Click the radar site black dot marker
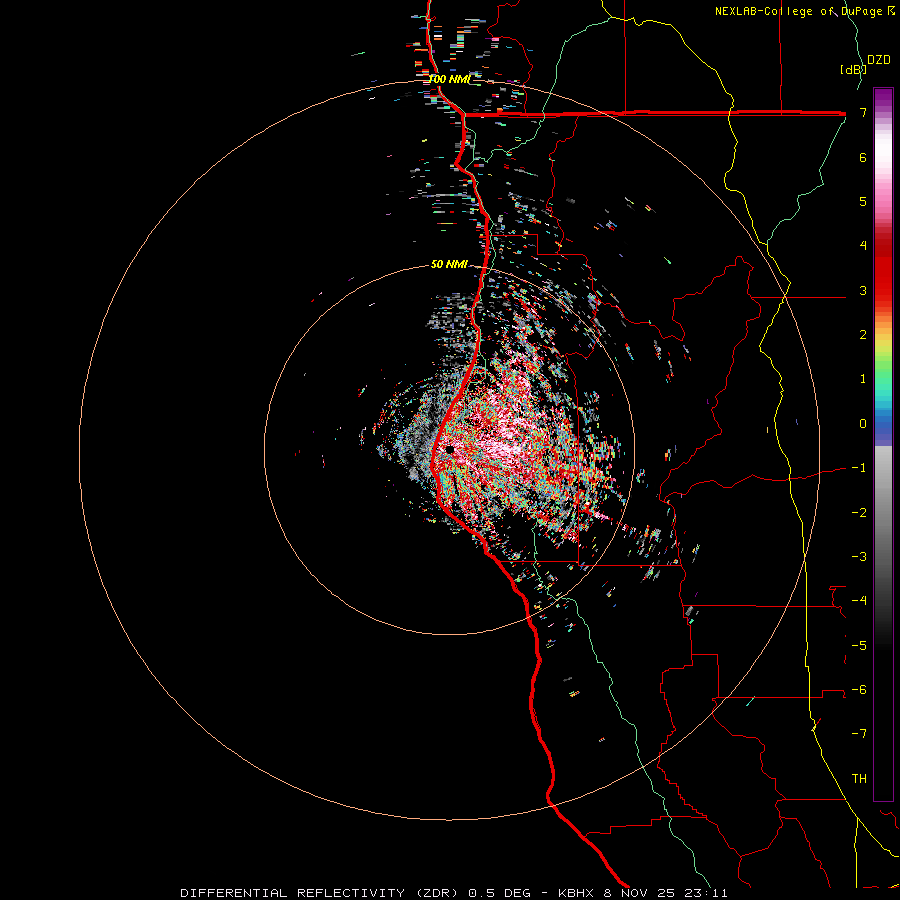The width and height of the screenshot is (900, 900). coord(449,449)
